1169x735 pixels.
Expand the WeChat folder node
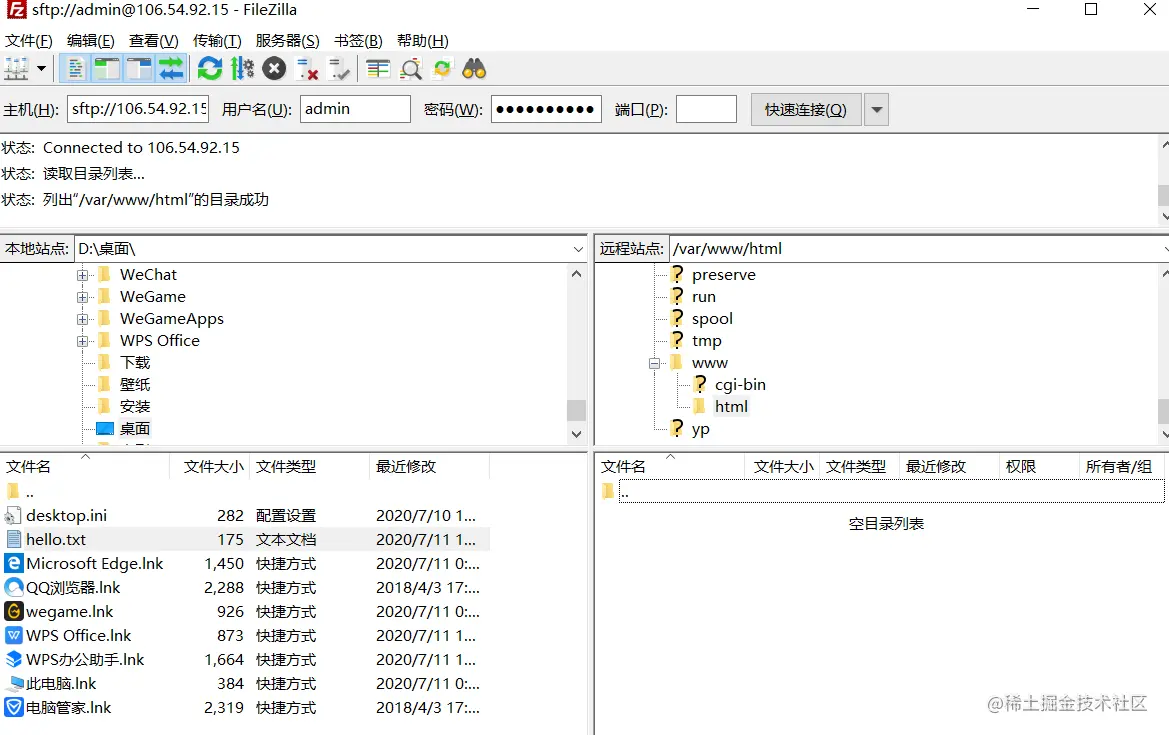[83, 275]
